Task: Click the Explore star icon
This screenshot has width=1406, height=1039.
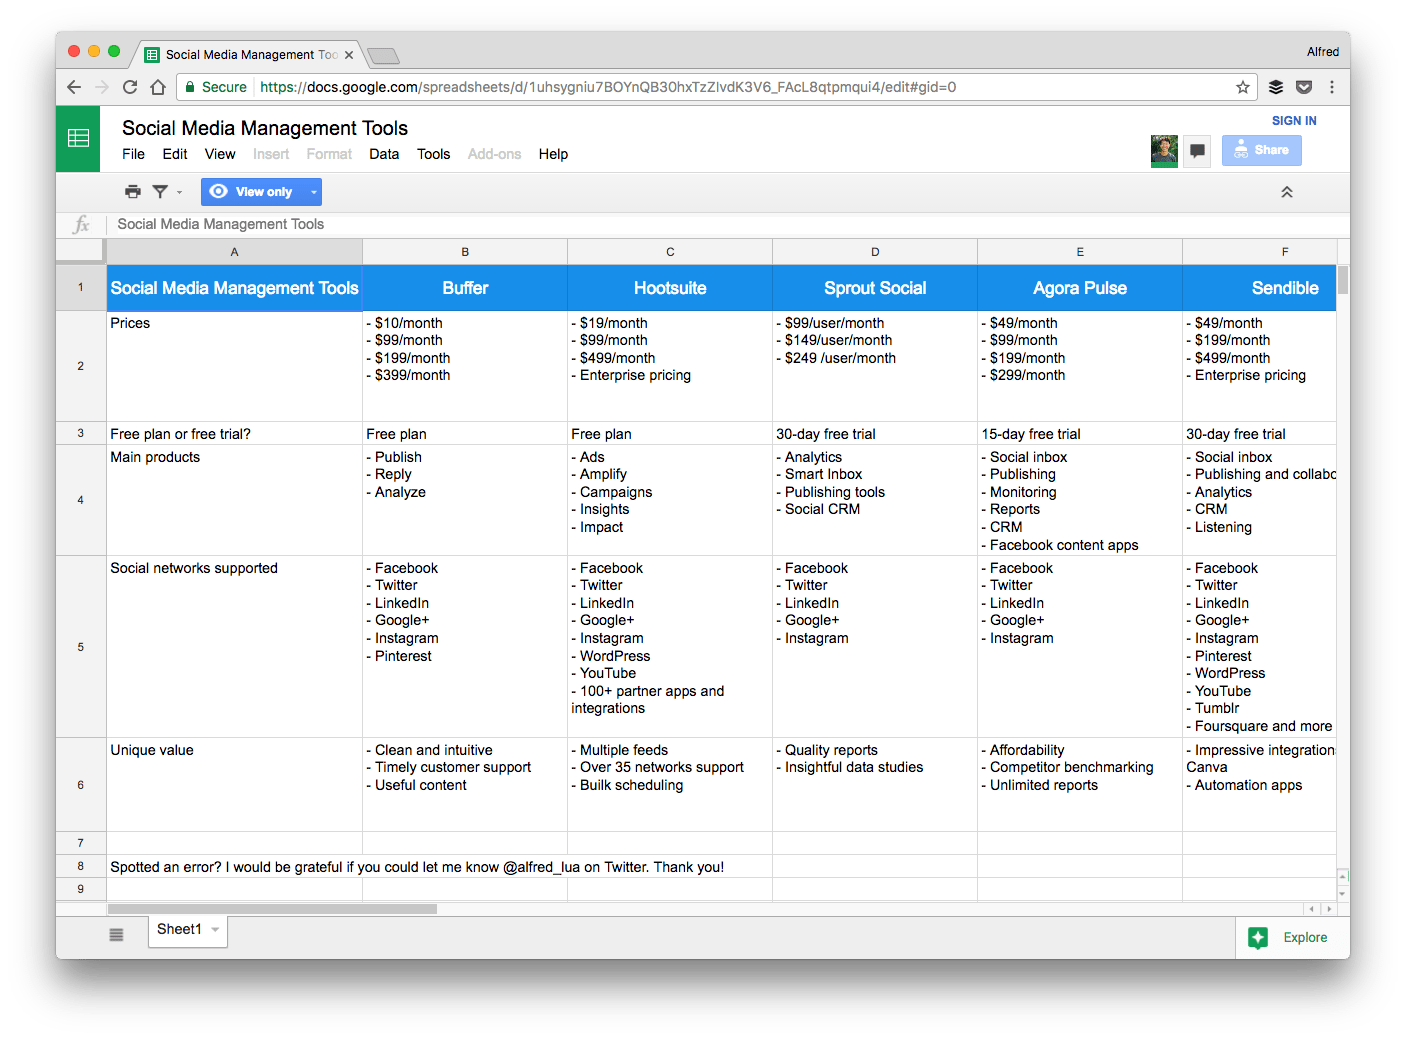Action: point(1258,937)
